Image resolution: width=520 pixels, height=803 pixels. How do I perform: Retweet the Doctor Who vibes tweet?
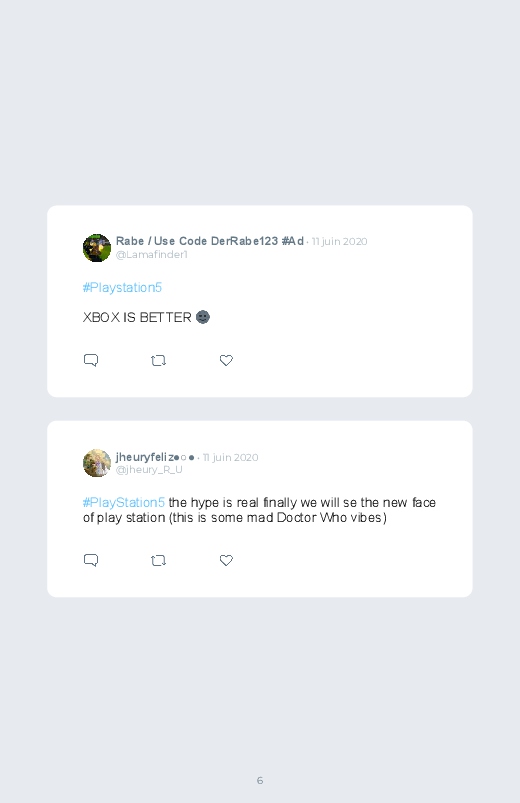pos(158,560)
